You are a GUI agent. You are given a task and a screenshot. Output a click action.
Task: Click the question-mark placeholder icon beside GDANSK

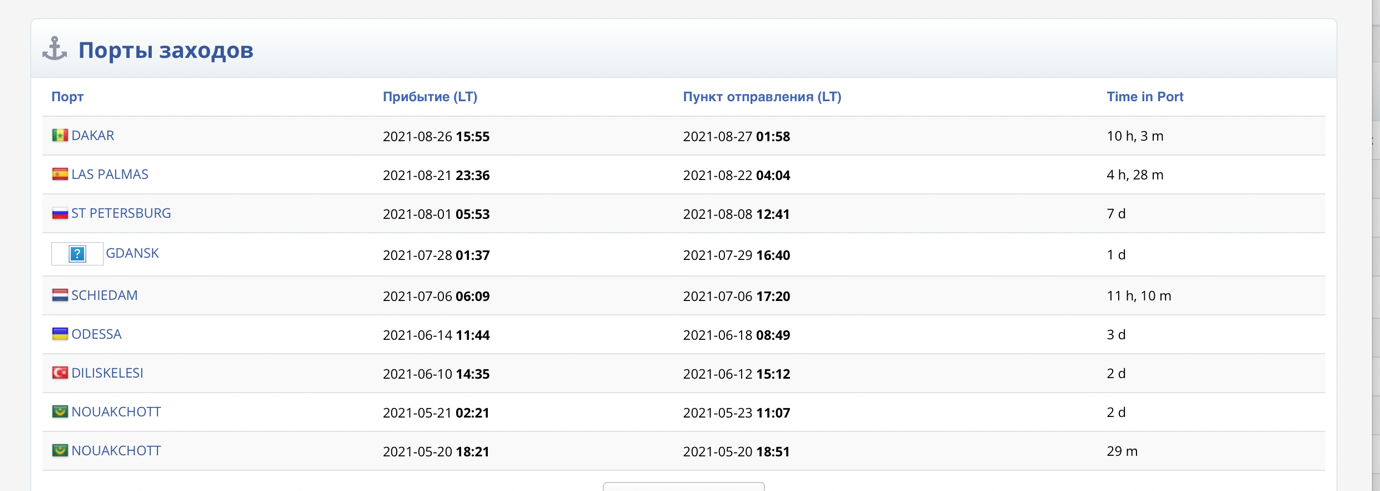click(x=77, y=254)
